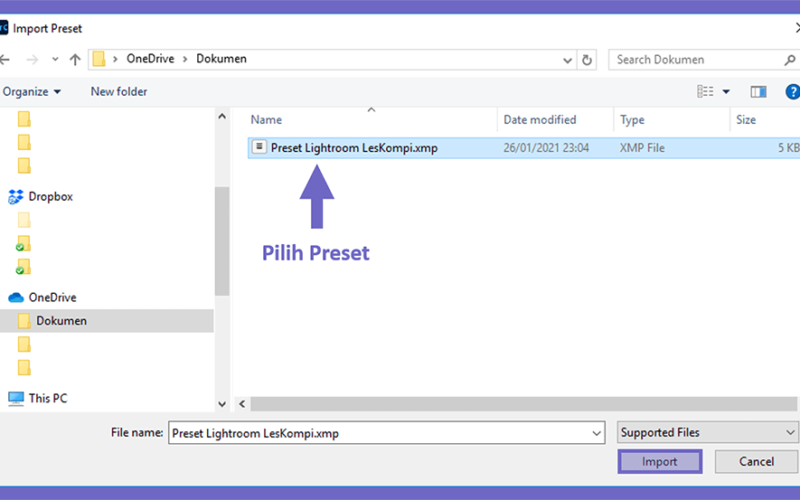The image size is (800, 500).
Task: Select Dropbox in the navigation pane
Action: 51,196
